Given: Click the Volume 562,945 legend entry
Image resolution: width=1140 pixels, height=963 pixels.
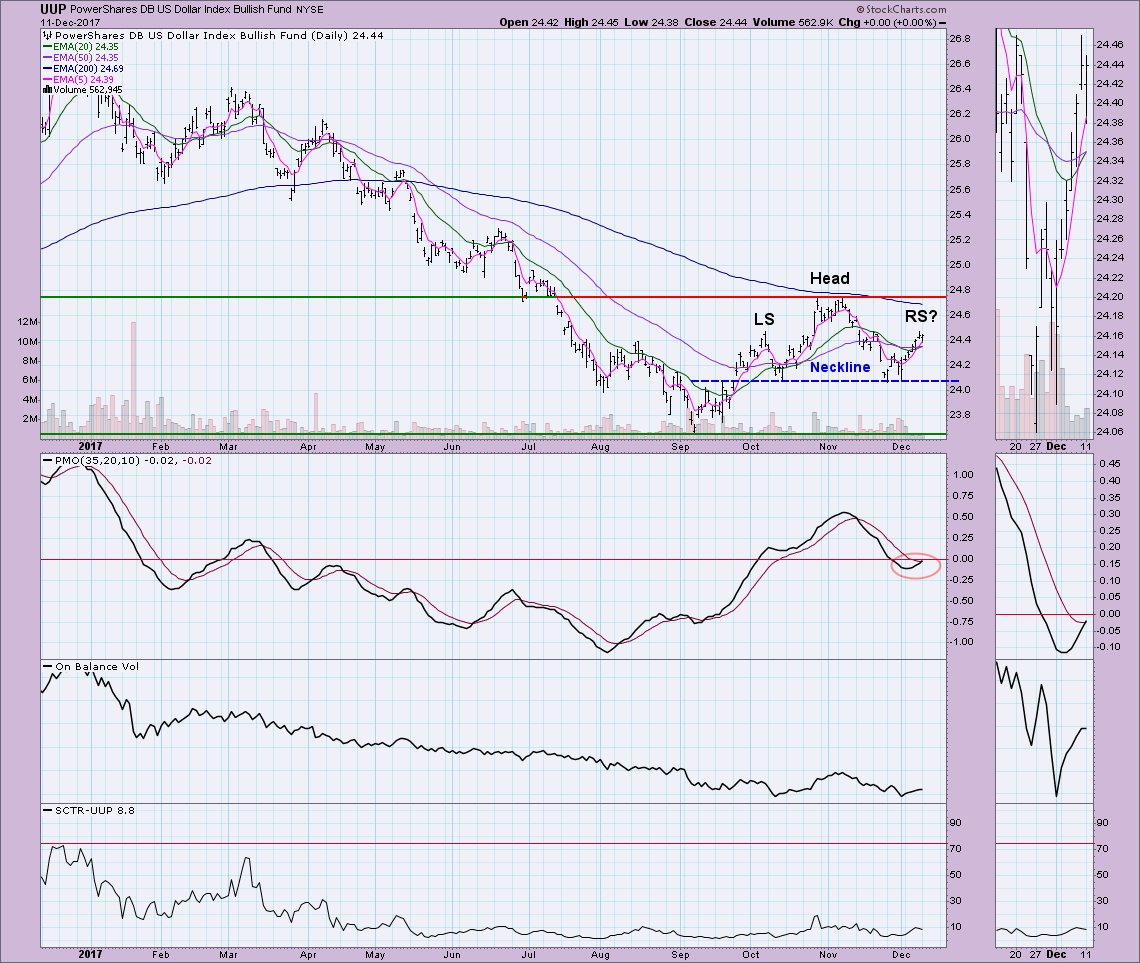Looking at the screenshot, I should click(x=82, y=90).
